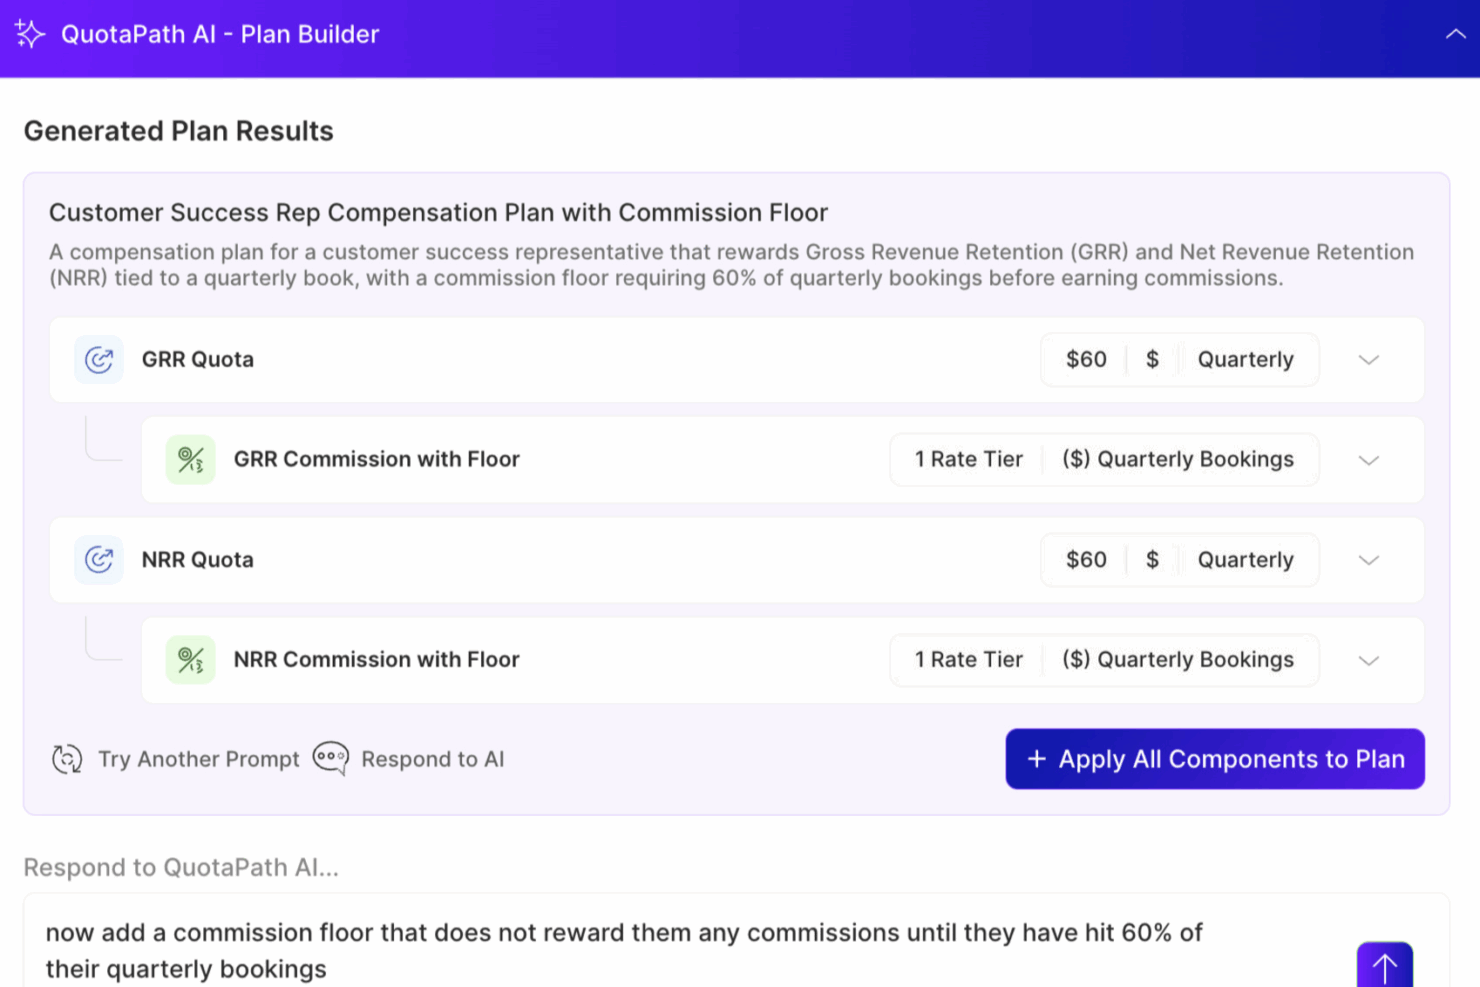The image size is (1480, 987).
Task: Click the NRR Quota Quarterly period label
Action: [x=1245, y=560]
